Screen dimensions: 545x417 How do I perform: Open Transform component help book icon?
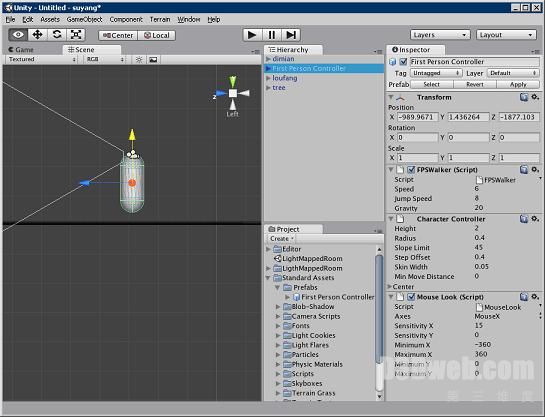tap(524, 97)
